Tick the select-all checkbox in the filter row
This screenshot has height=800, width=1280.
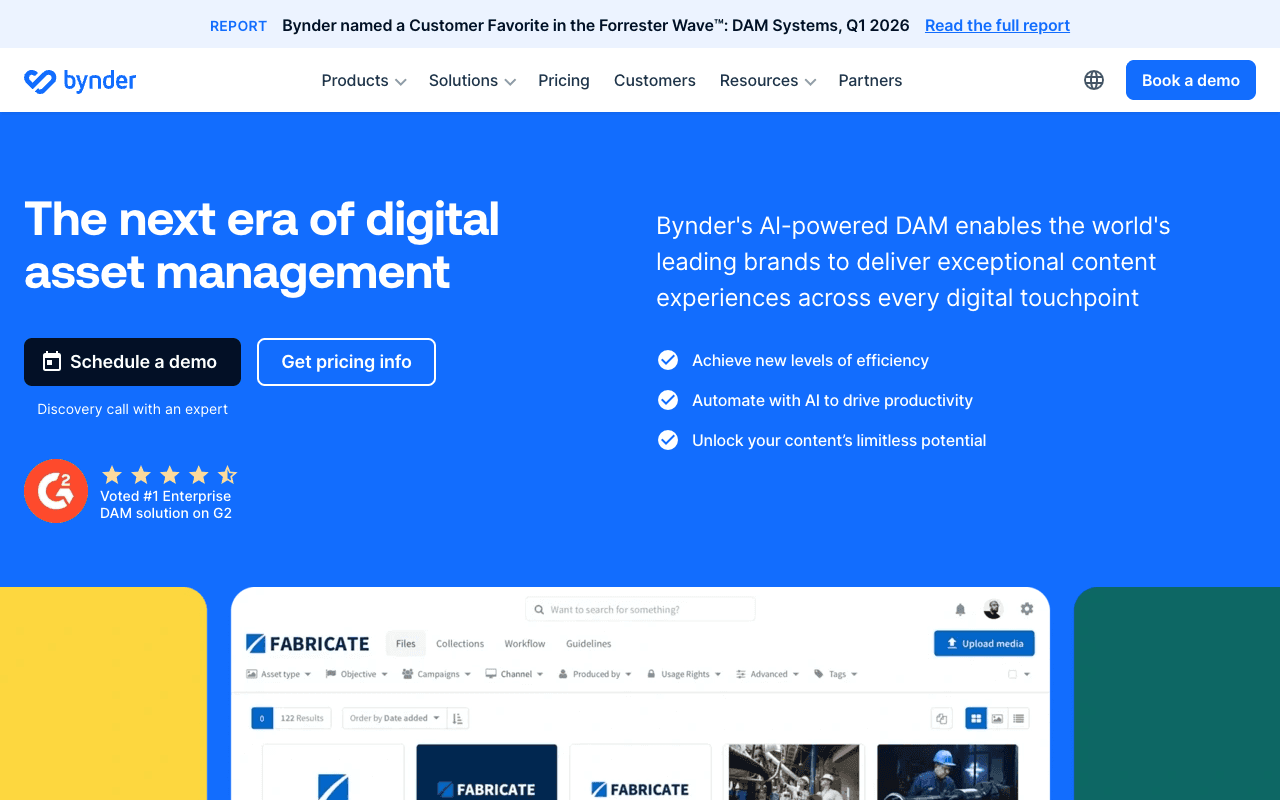pos(1012,674)
